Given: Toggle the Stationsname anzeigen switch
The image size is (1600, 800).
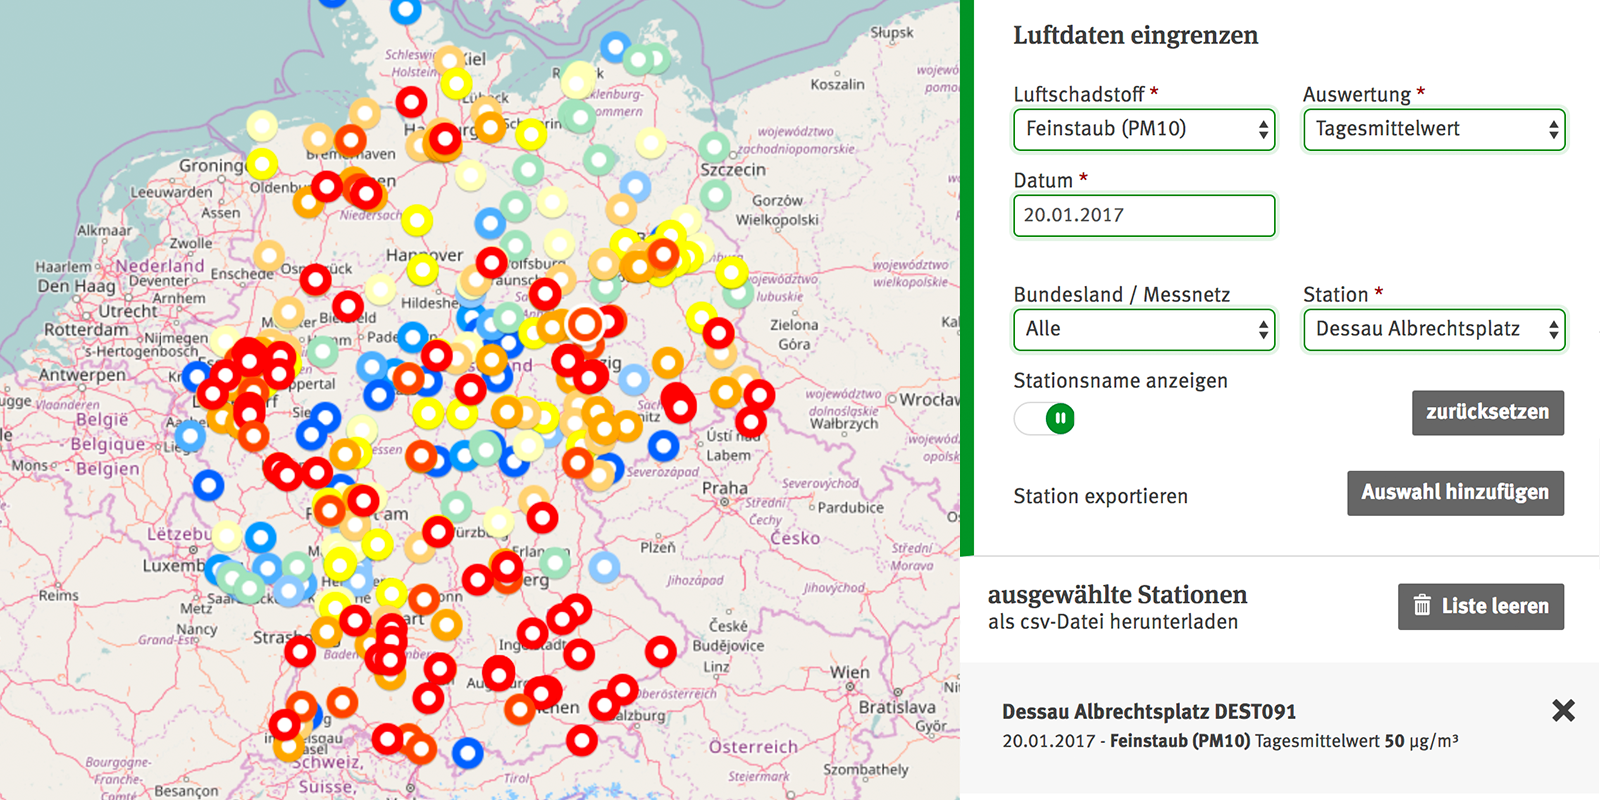Looking at the screenshot, I should point(1045,418).
